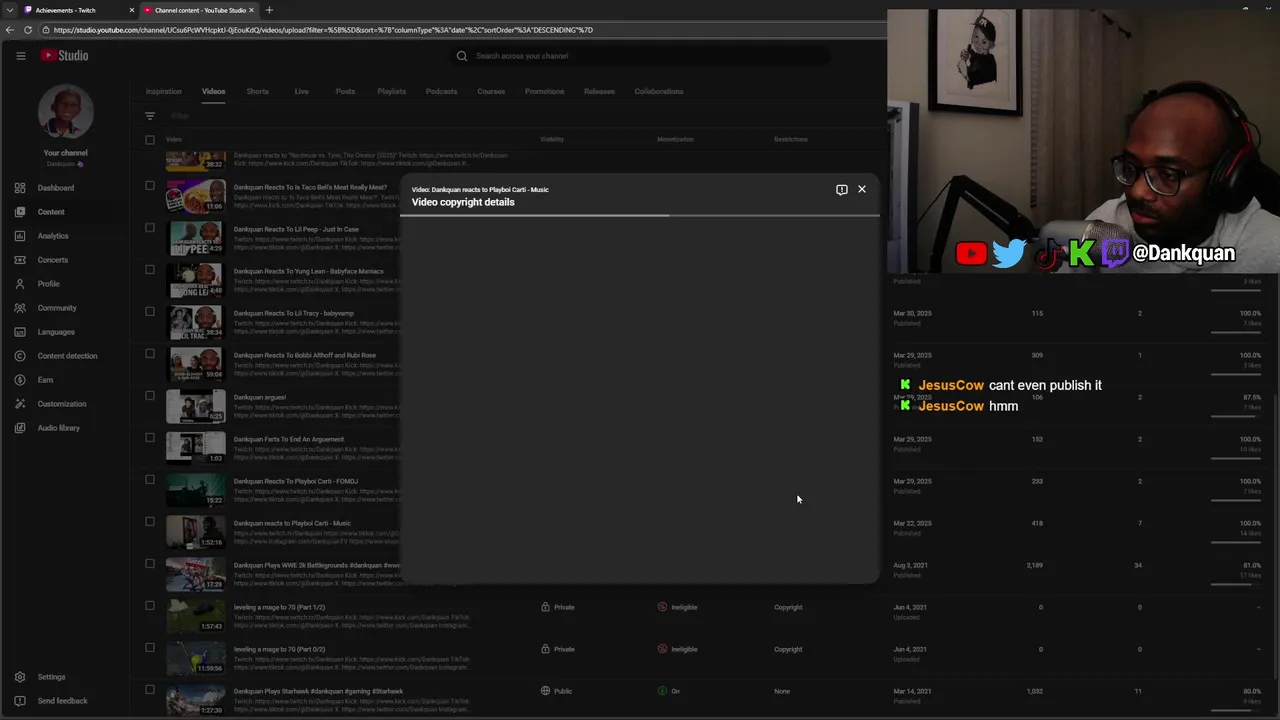Switch to the Playlists tab
This screenshot has height=720, width=1280.
click(x=391, y=91)
